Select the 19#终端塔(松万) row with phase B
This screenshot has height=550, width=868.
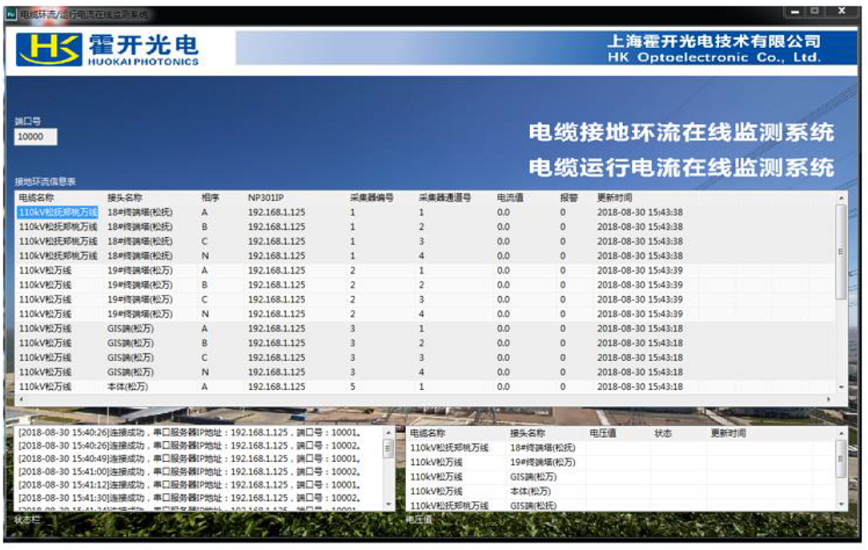425,285
